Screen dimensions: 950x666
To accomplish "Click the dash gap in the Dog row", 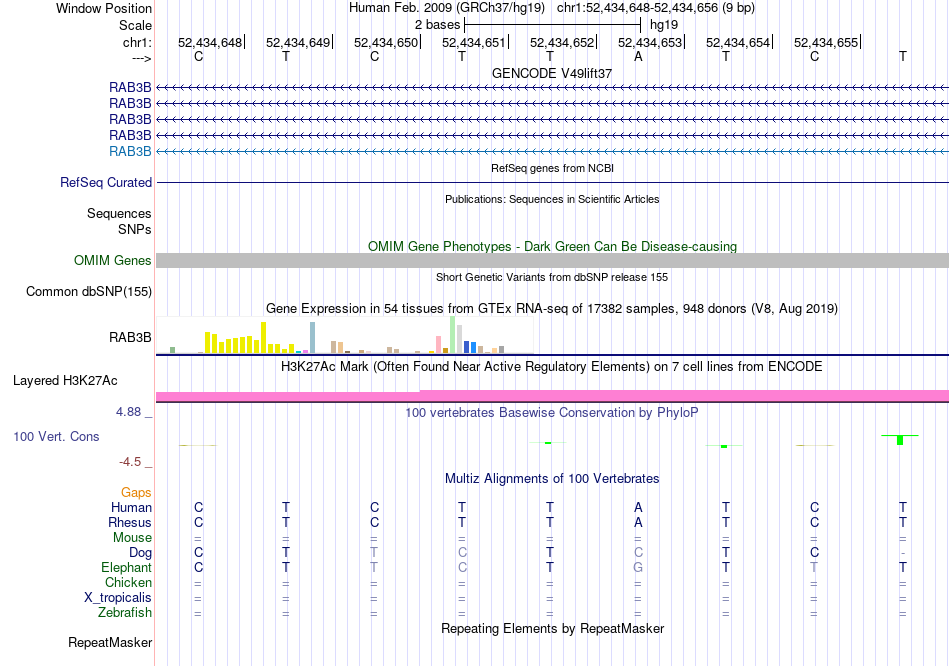I will coord(903,553).
